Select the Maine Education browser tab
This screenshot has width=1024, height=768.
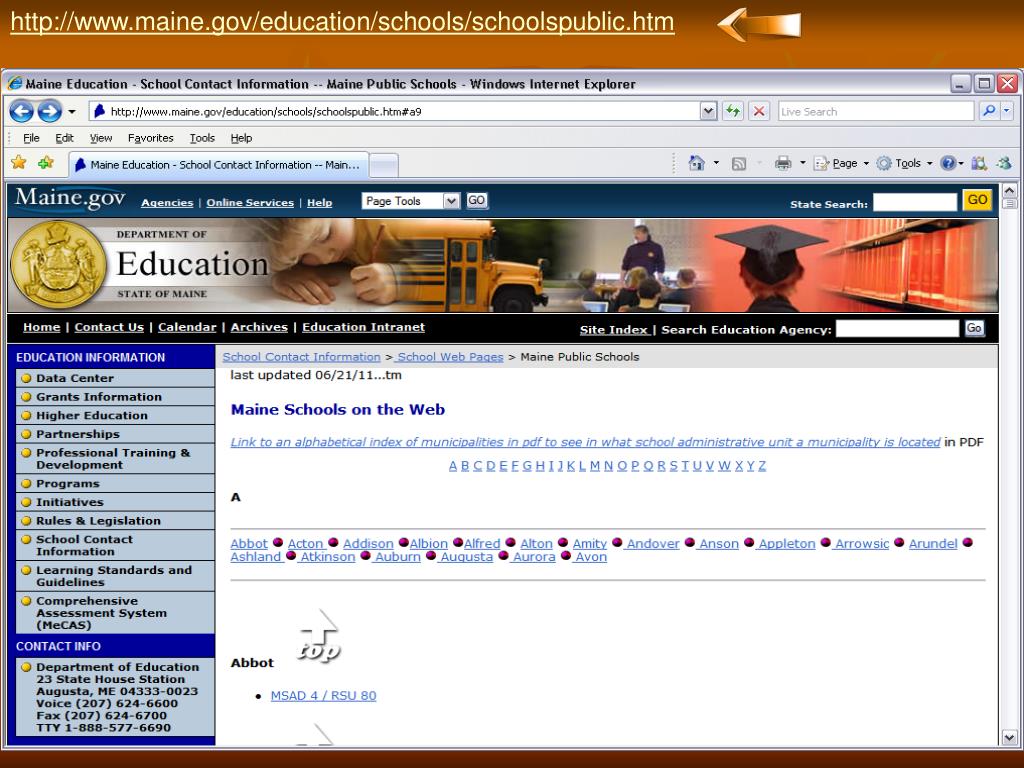[x=219, y=165]
